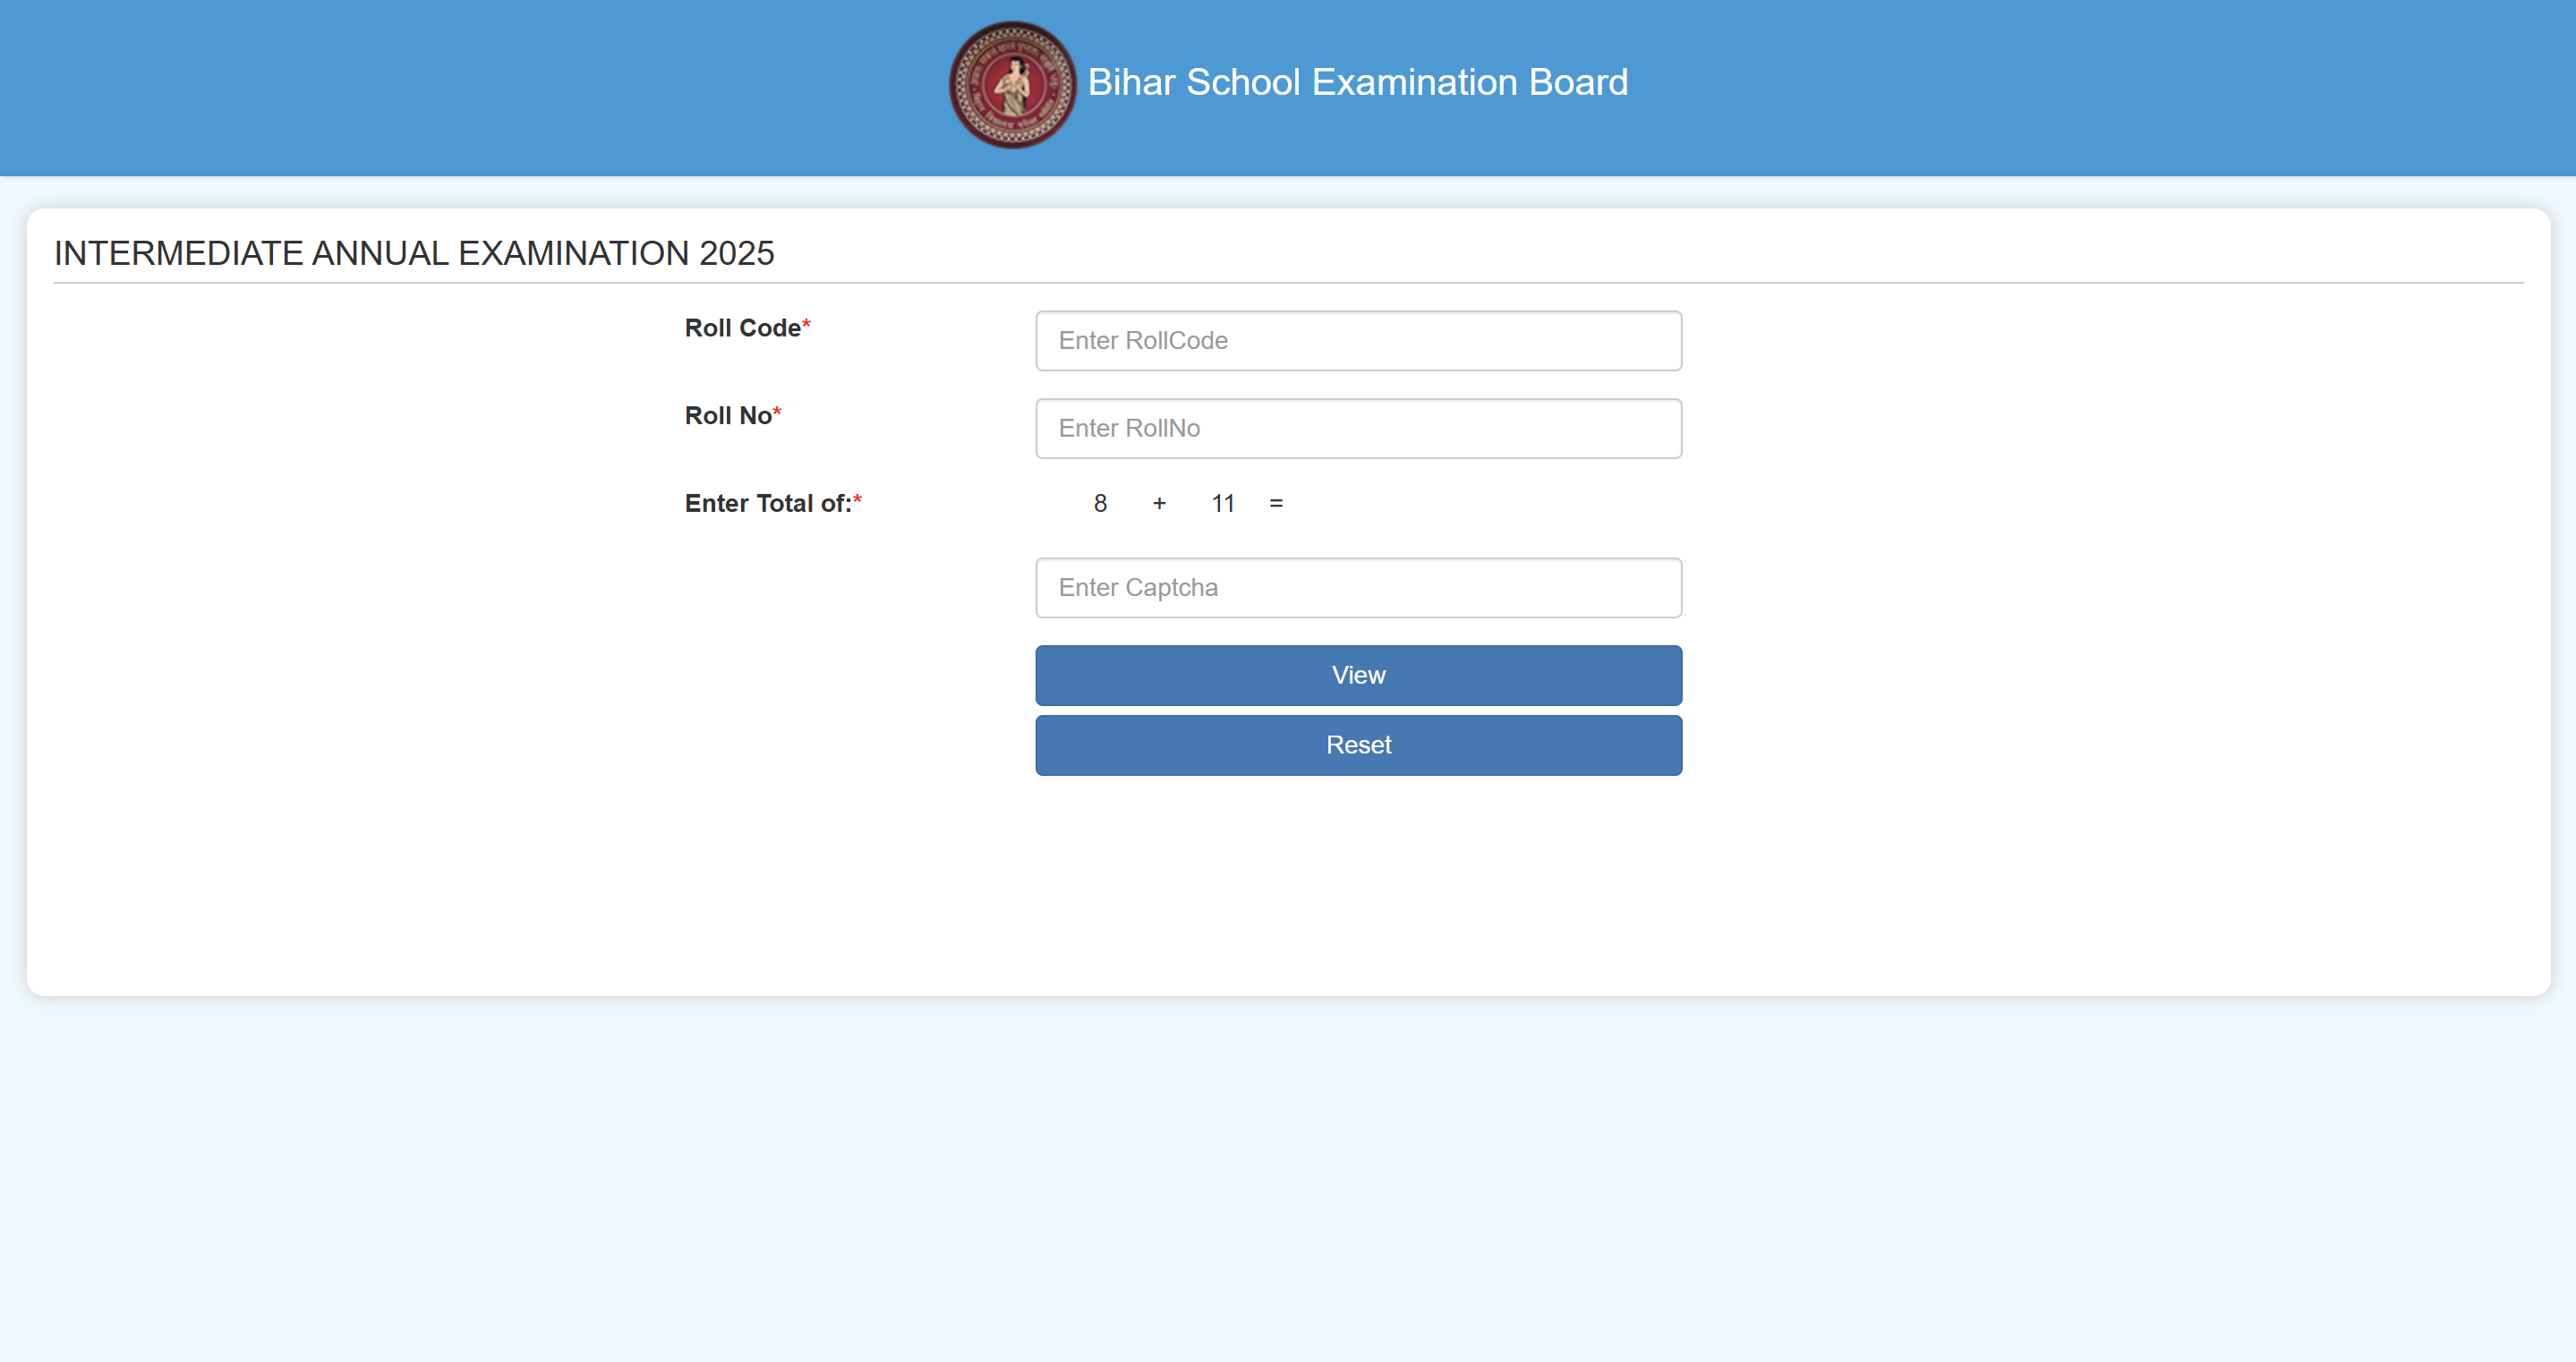This screenshot has width=2576, height=1362.
Task: Click the captcha number 8
Action: (1100, 503)
